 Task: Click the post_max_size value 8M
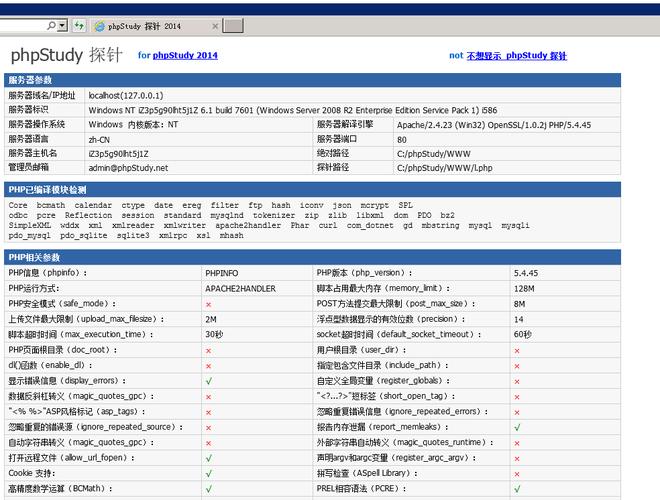519,304
